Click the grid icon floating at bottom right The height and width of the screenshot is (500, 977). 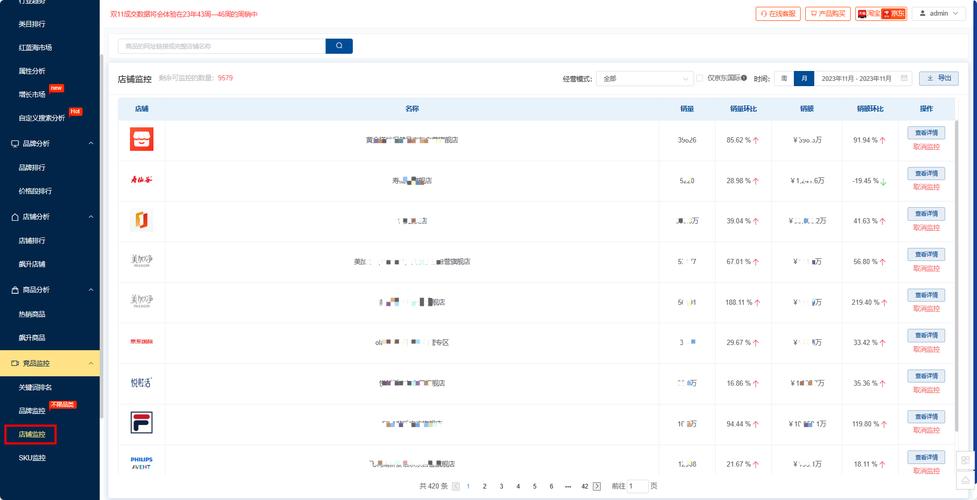pyautogui.click(x=965, y=460)
